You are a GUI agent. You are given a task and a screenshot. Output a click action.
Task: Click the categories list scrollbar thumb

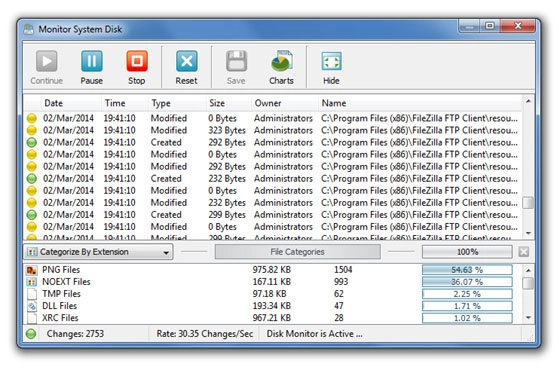click(x=528, y=283)
